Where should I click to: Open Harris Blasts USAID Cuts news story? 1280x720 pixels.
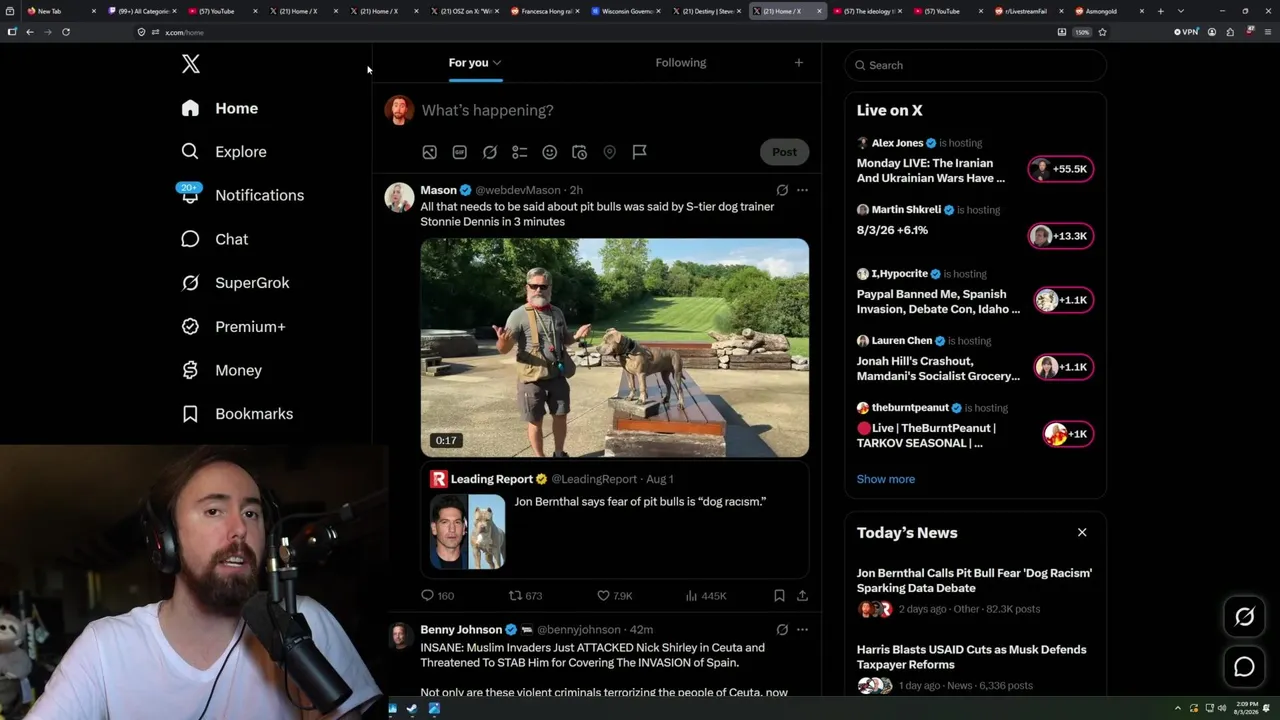975,667
